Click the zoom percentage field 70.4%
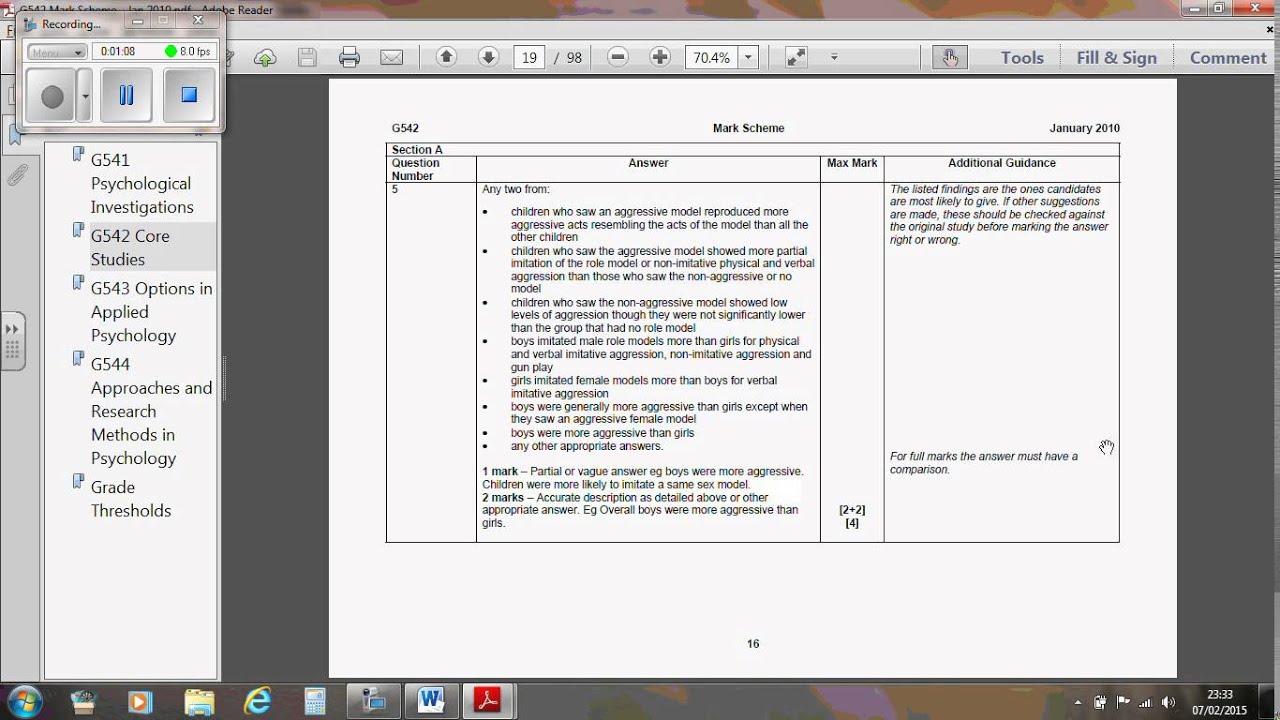The height and width of the screenshot is (720, 1280). tap(711, 57)
